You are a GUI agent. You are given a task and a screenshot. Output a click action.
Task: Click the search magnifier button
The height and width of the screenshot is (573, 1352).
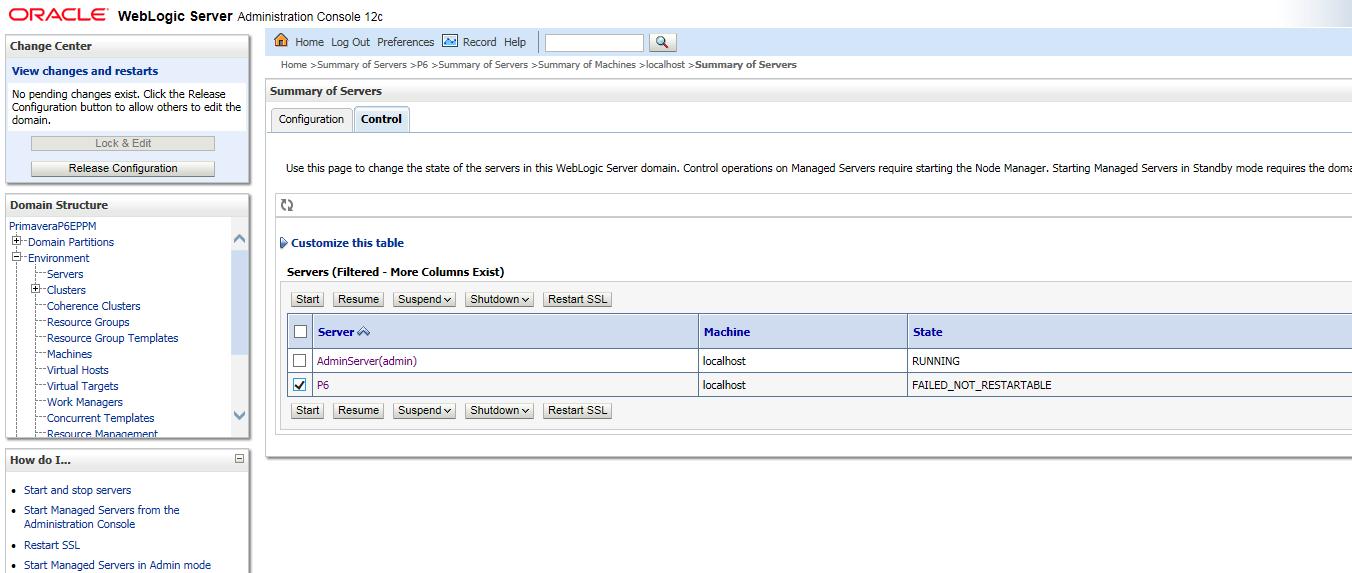pos(663,42)
